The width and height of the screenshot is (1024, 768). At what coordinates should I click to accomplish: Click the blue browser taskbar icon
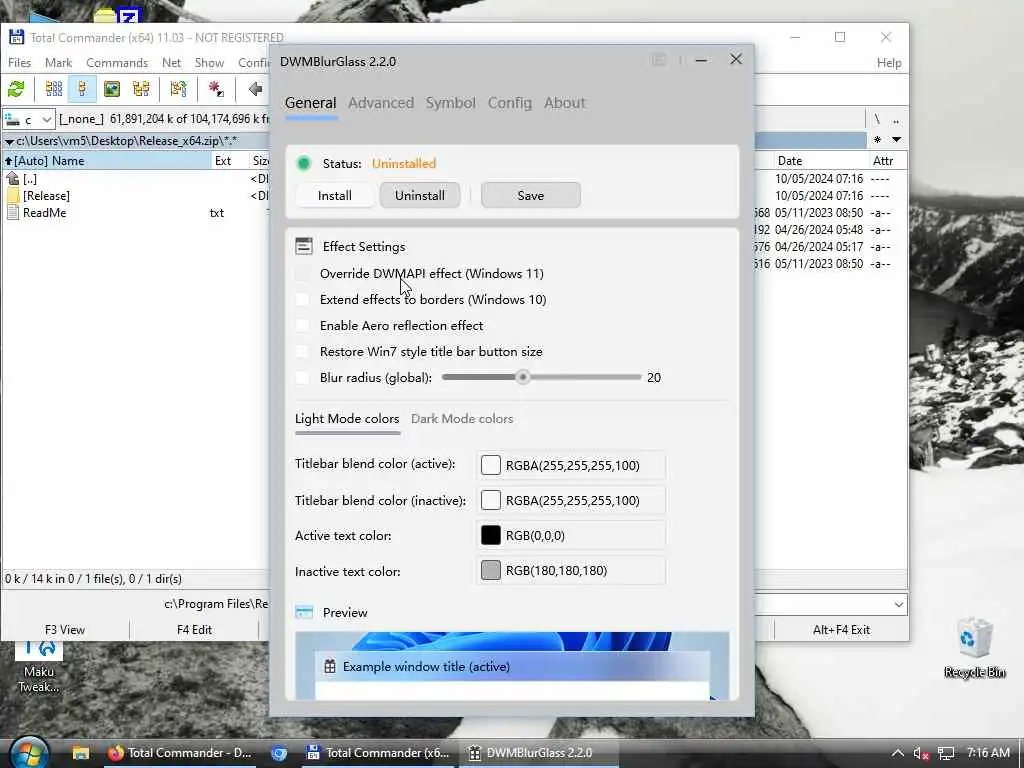[280, 753]
